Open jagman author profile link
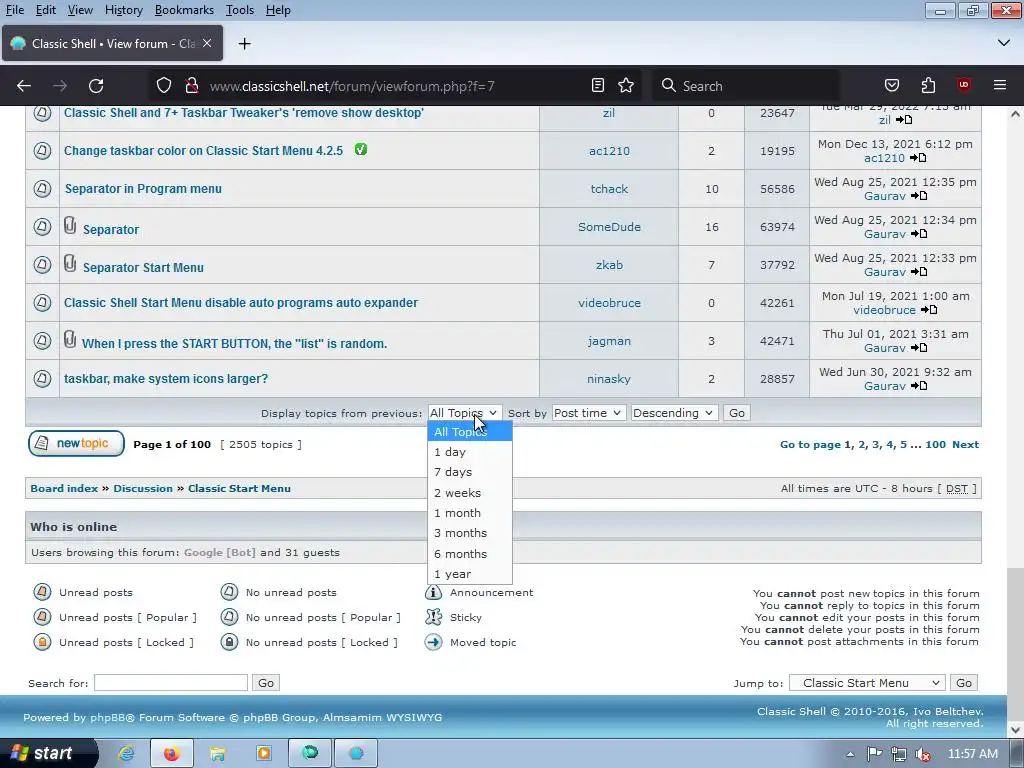The image size is (1024, 768). tap(609, 341)
